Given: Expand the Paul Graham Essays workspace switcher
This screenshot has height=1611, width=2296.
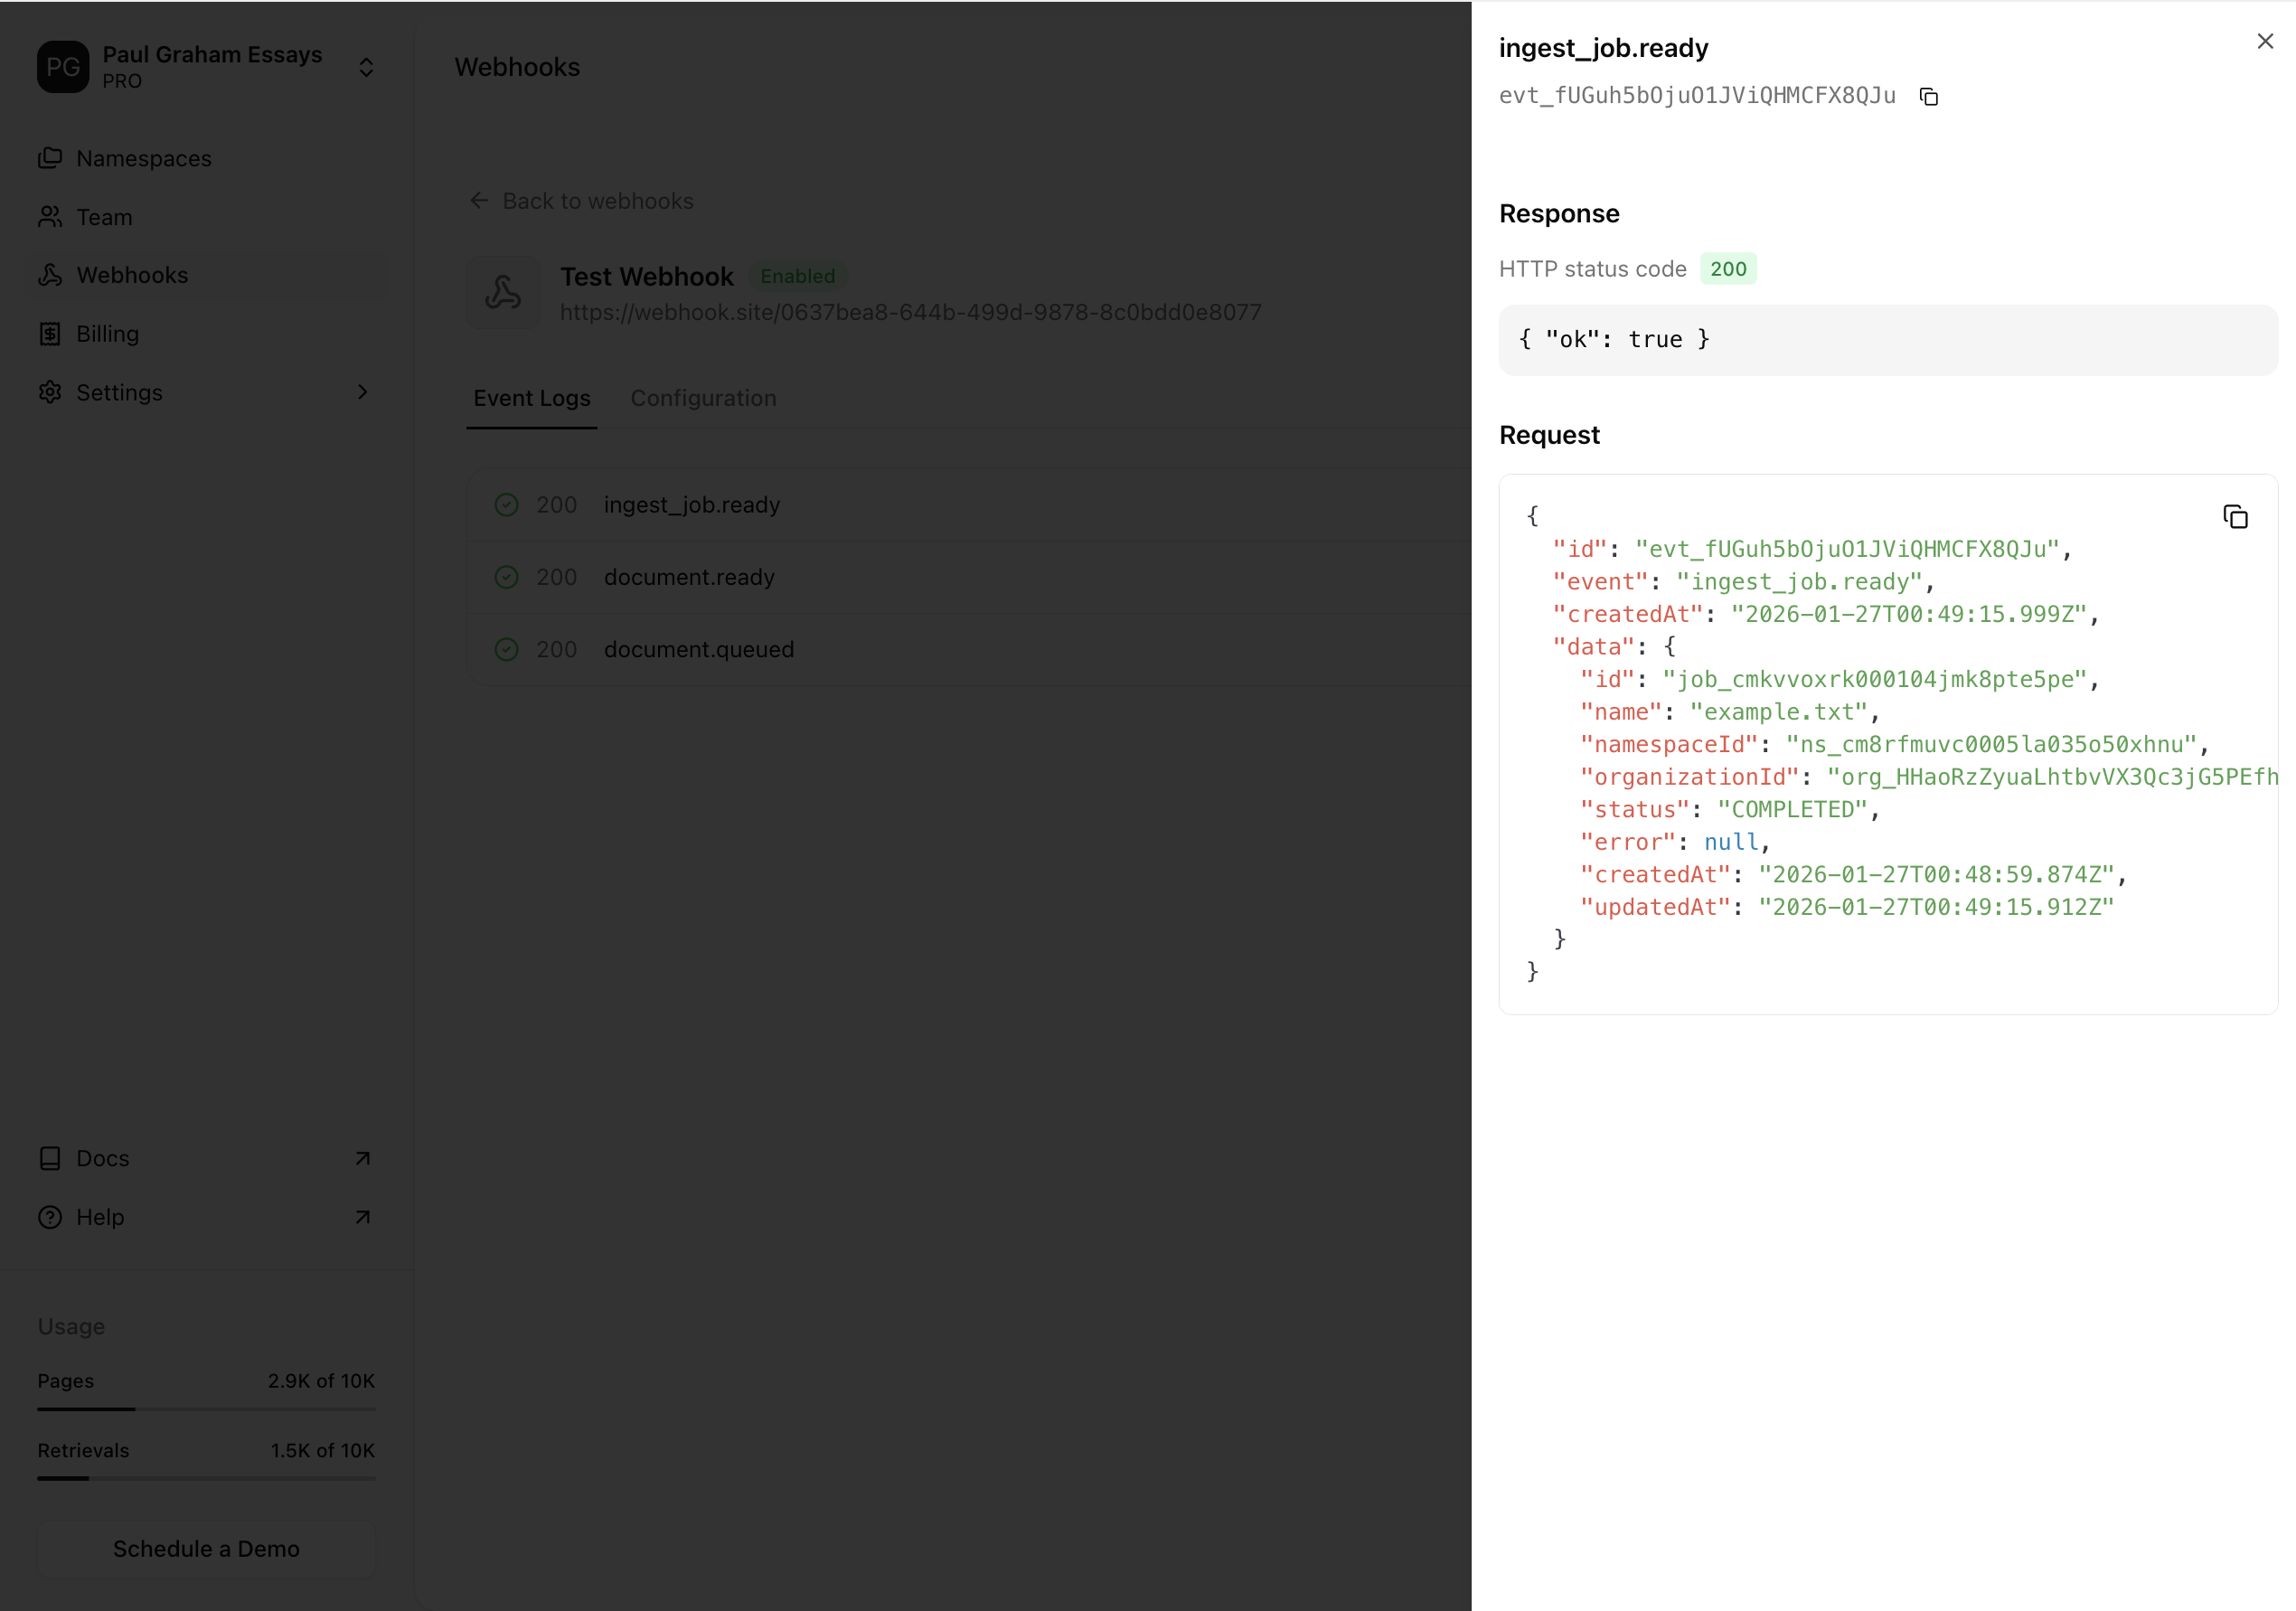Looking at the screenshot, I should click(366, 67).
